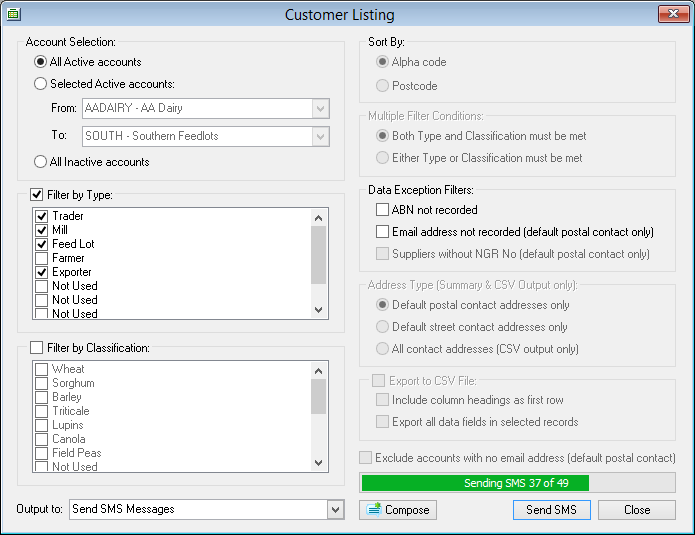Choose Selected Active accounts option
Image resolution: width=695 pixels, height=535 pixels.
41,84
